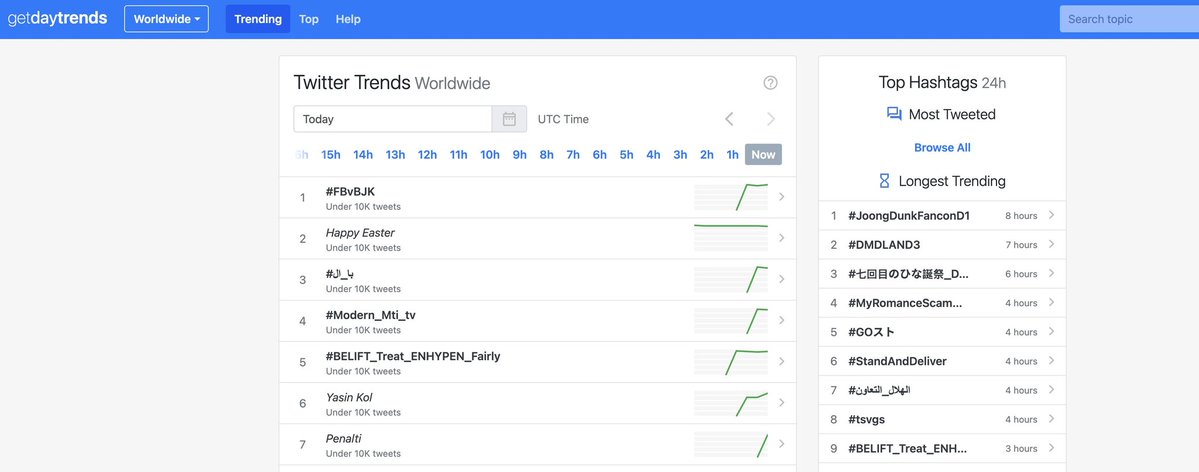1199x472 pixels.
Task: Select the 6h time tab
Action: pyautogui.click(x=600, y=155)
